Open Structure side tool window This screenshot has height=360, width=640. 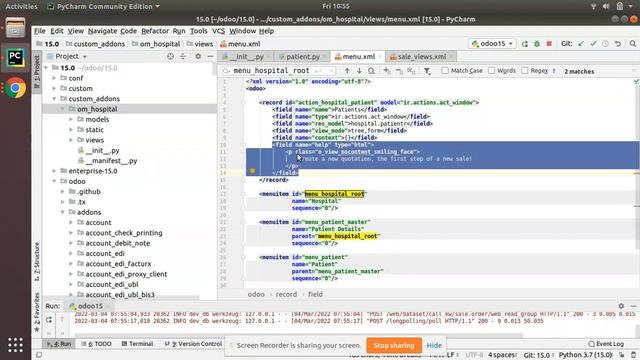(37, 262)
